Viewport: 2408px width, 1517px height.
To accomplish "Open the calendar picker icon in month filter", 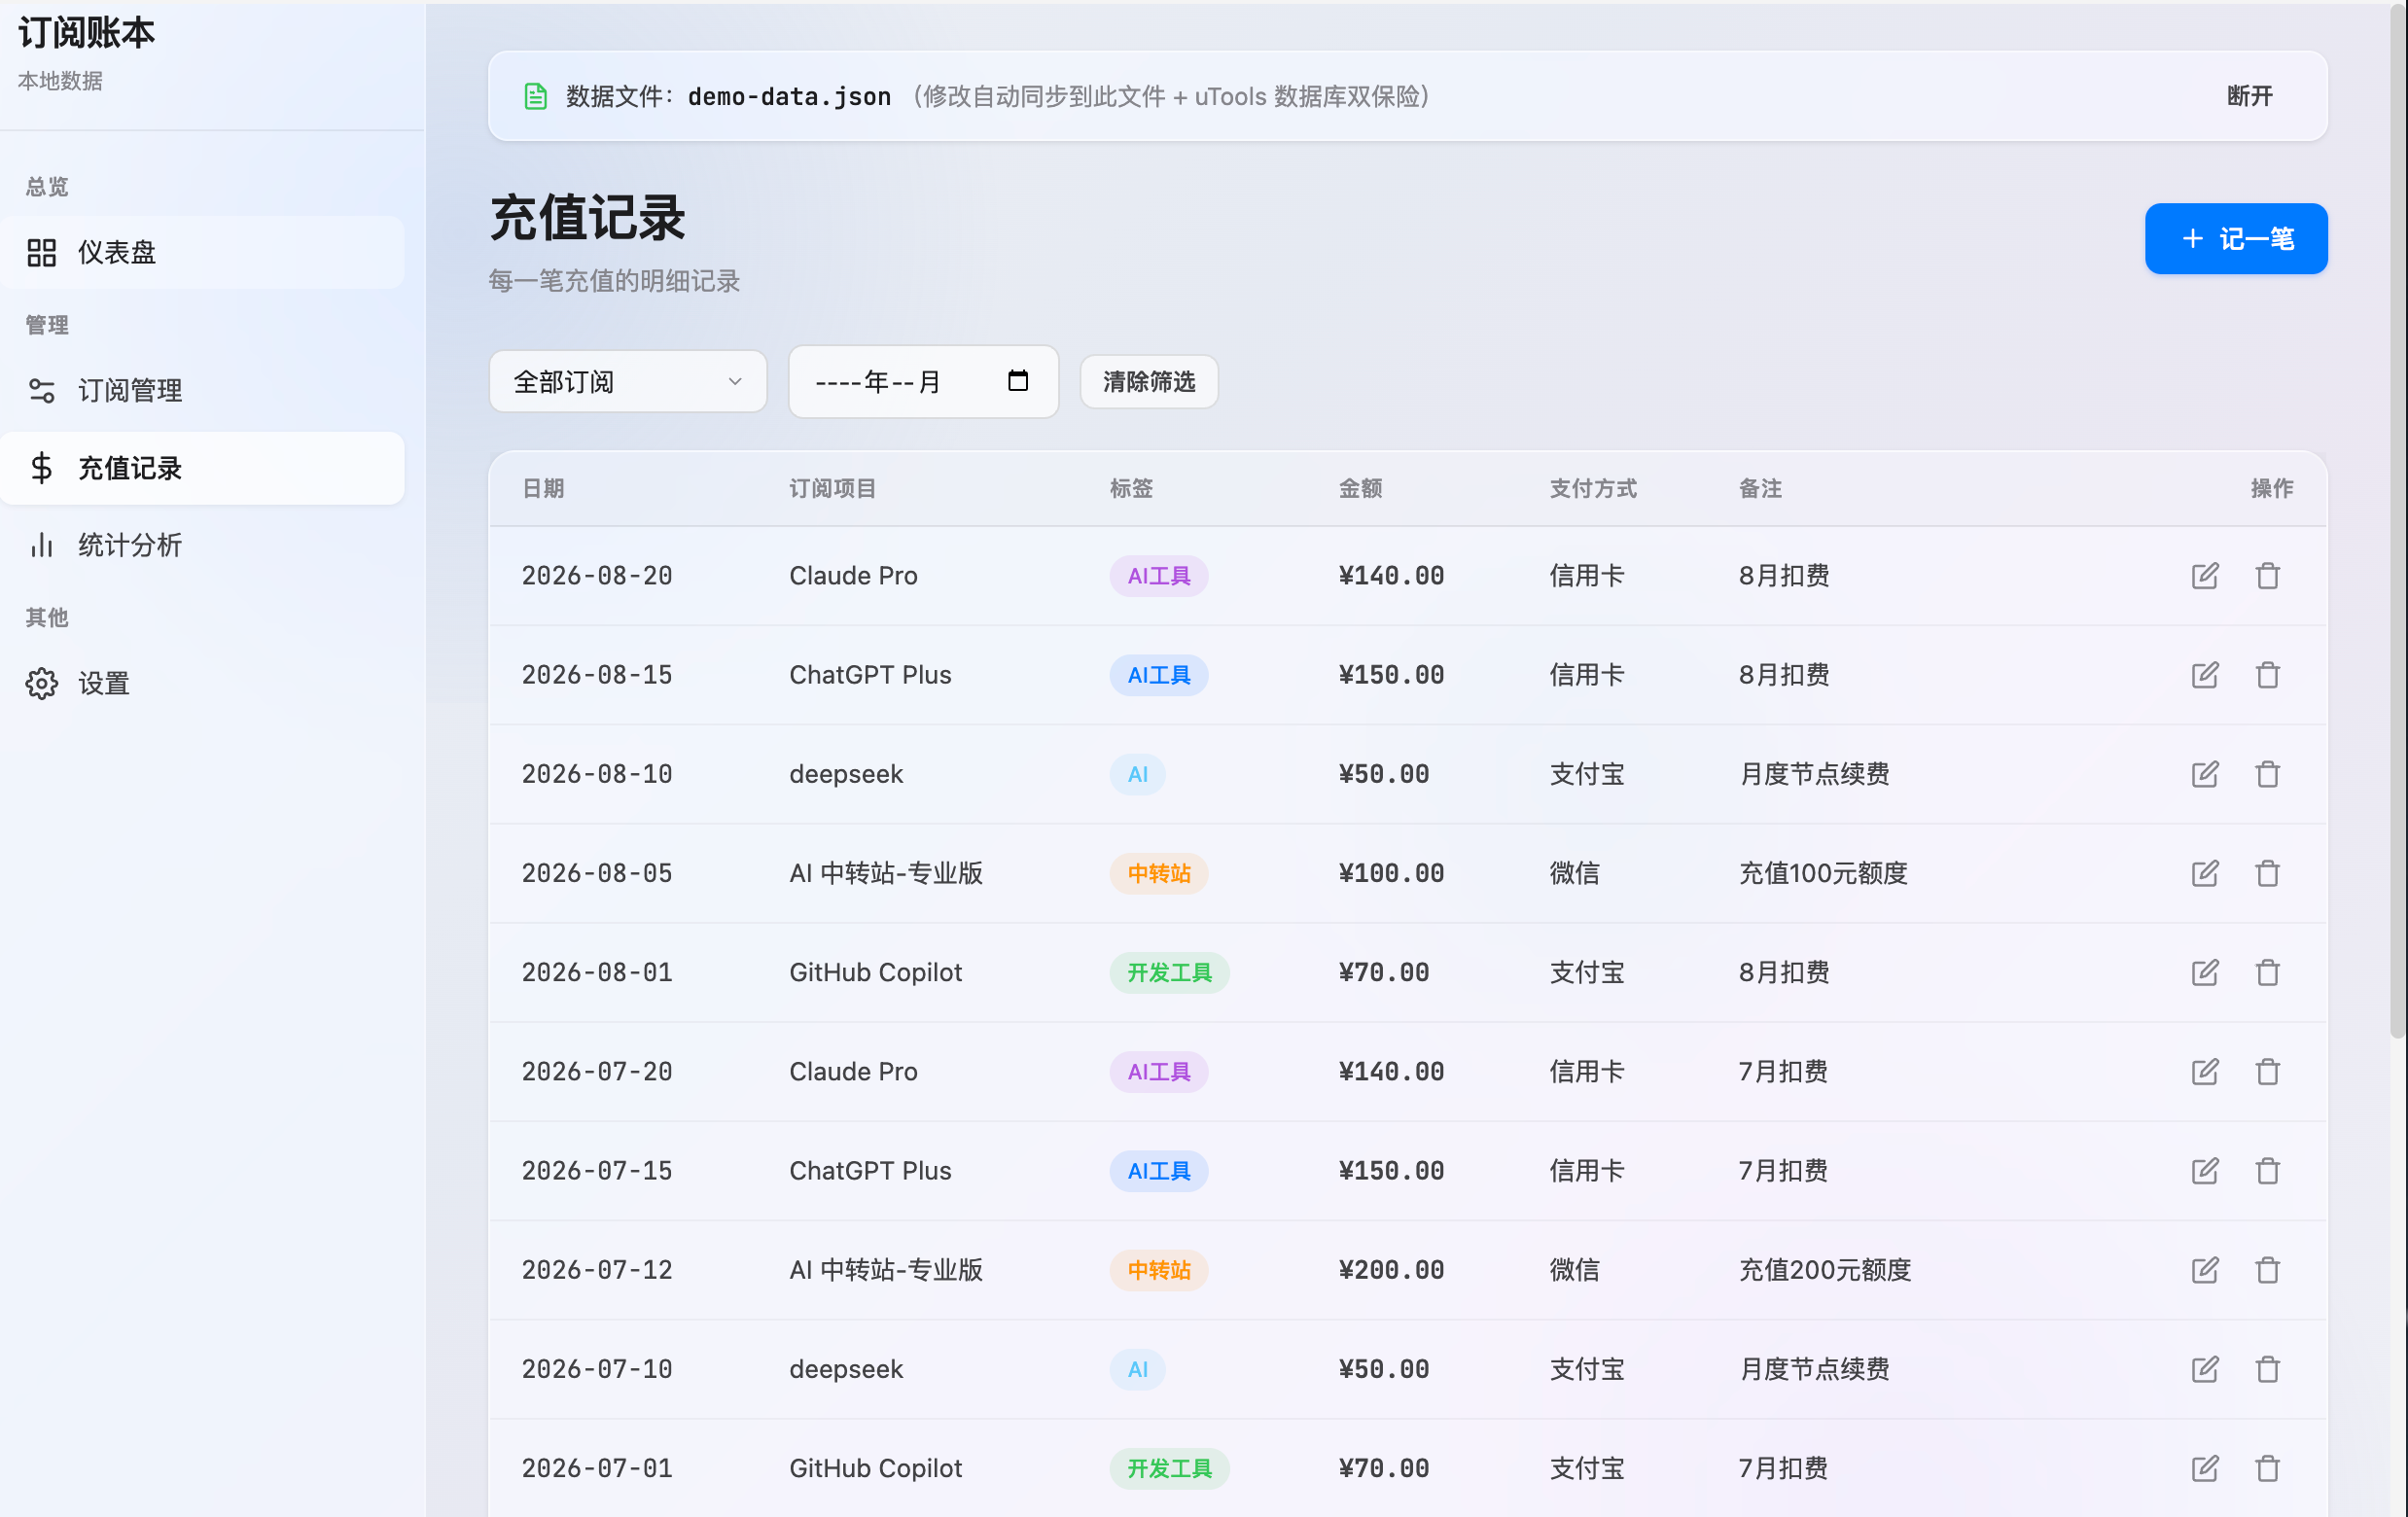I will (1018, 381).
